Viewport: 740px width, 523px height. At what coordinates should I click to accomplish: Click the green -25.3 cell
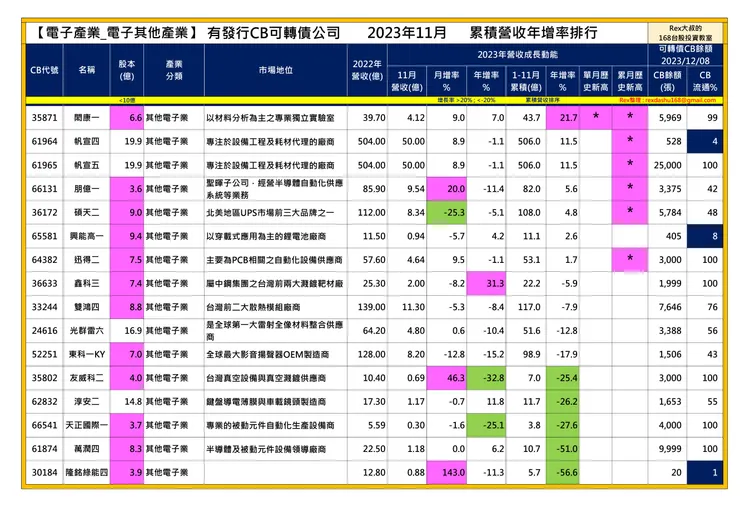(x=446, y=212)
